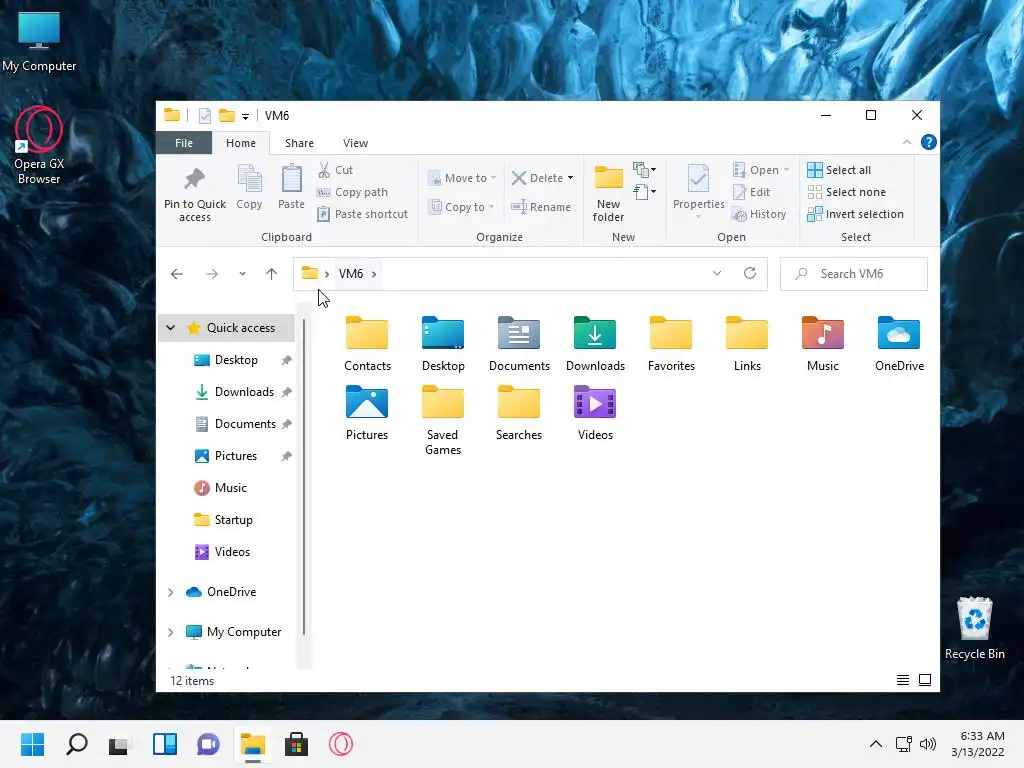
Task: Click the Cut scissors command
Action: [335, 170]
